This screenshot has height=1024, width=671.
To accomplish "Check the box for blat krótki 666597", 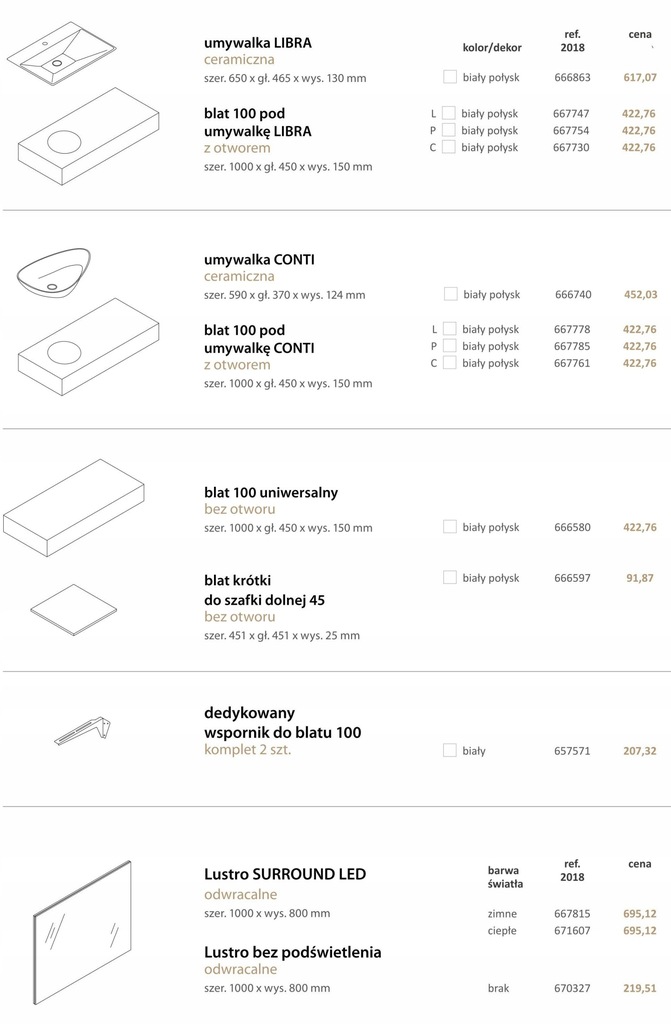I will click(450, 577).
